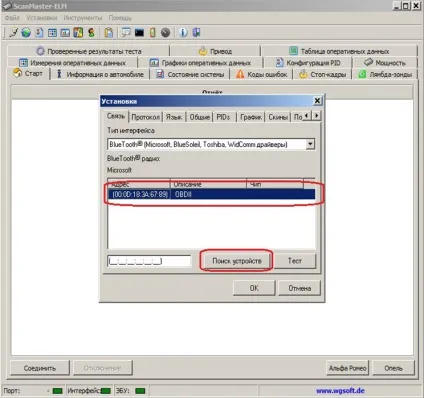Click the clipboard icon in toolbar
This screenshot has height=398, width=424.
[x=109, y=33]
